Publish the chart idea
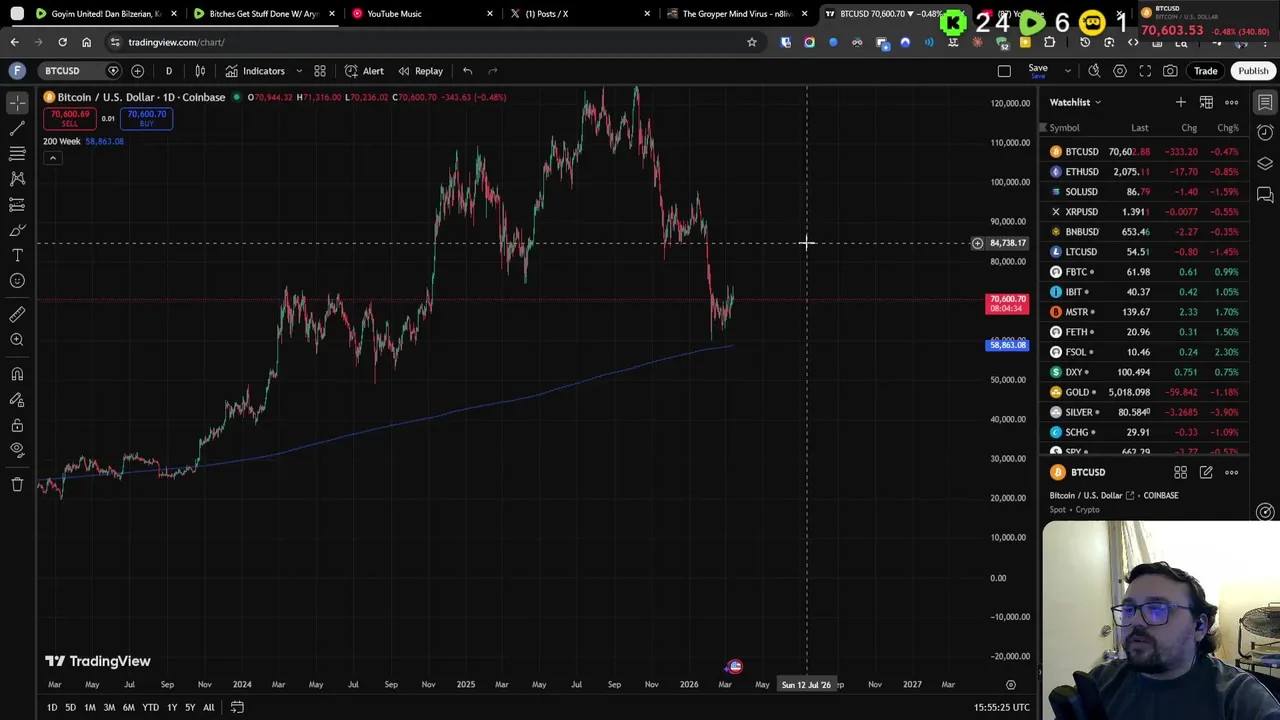 [1253, 71]
